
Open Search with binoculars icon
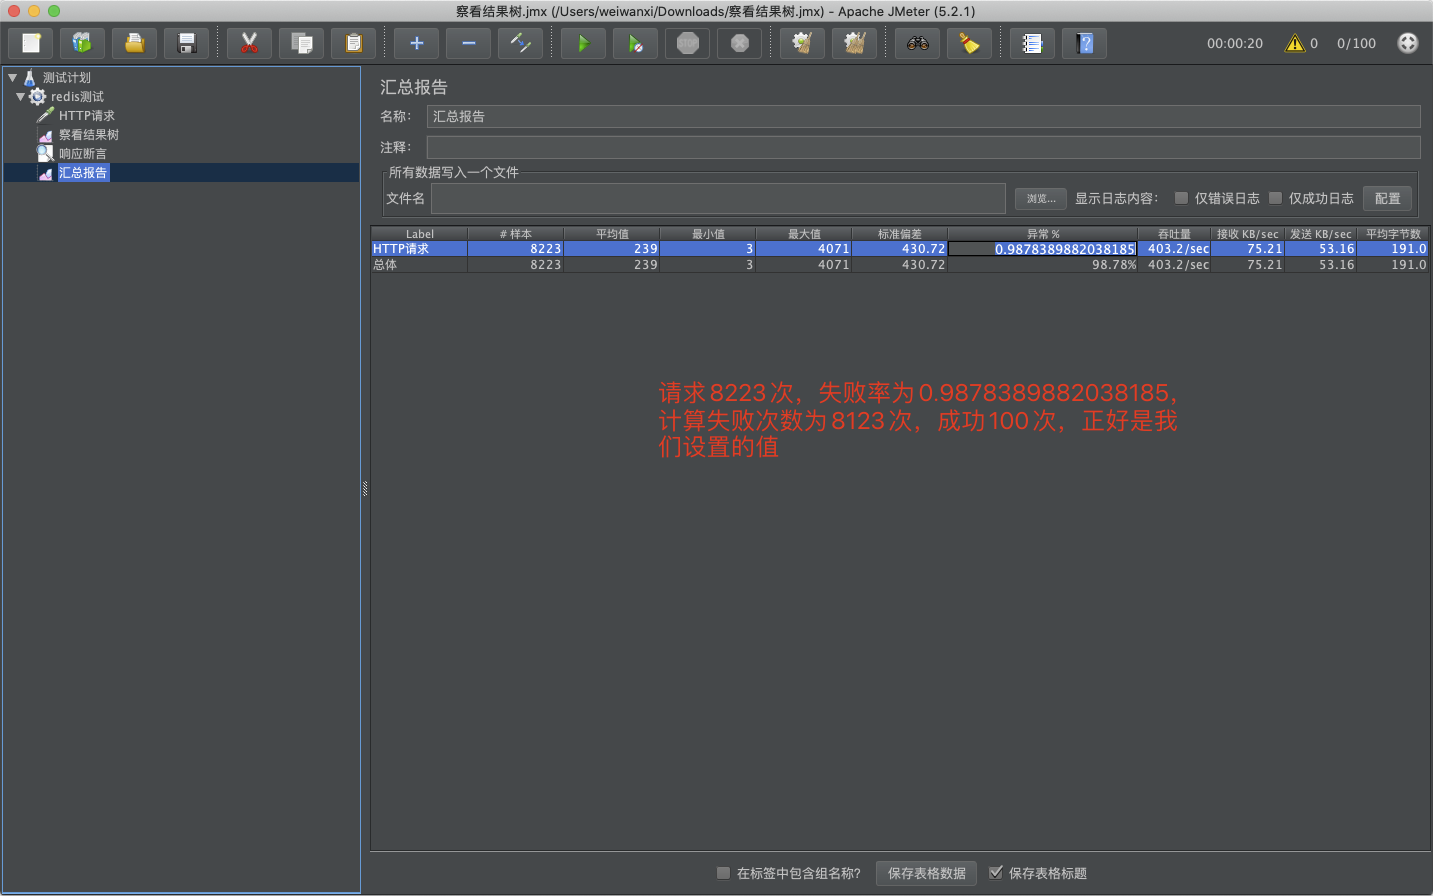[918, 43]
